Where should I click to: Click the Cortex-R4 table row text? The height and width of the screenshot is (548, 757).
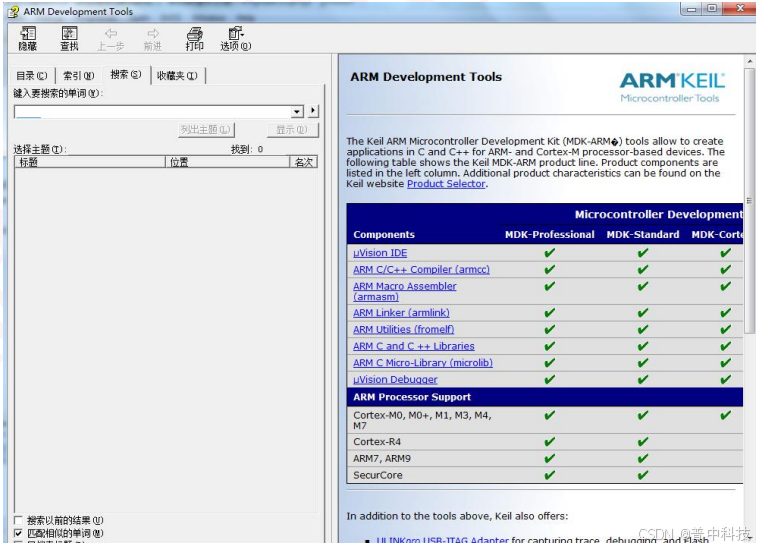(x=377, y=442)
